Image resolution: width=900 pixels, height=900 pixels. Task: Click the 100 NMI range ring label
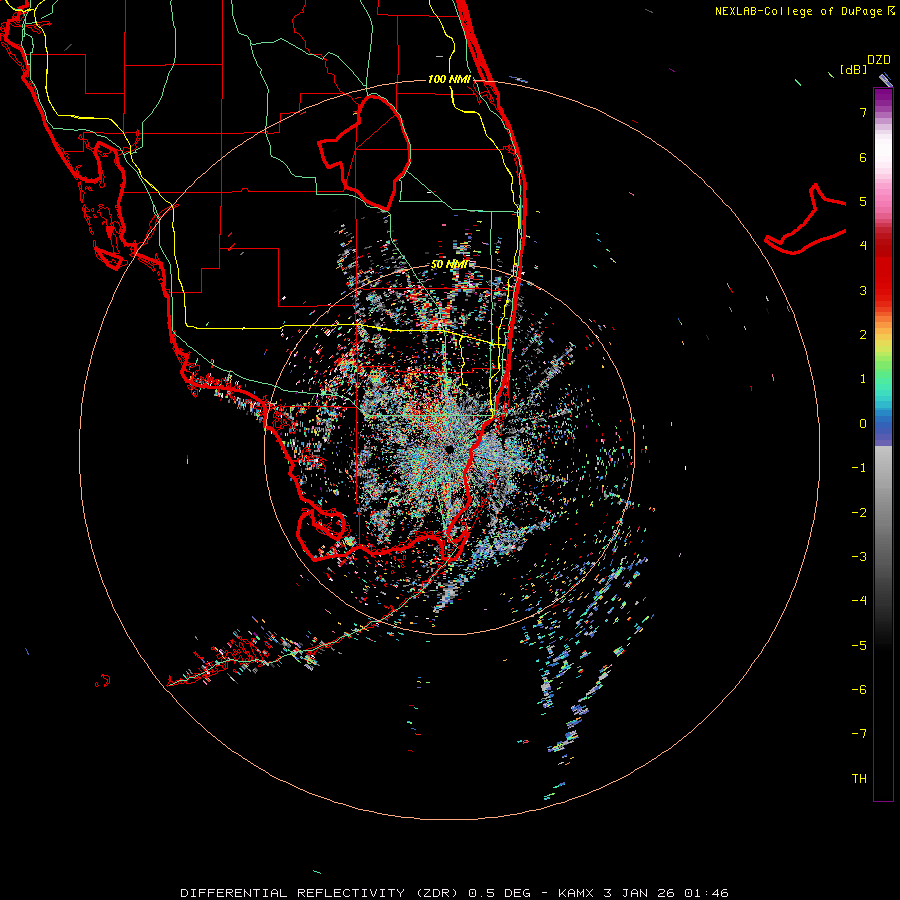[x=449, y=79]
